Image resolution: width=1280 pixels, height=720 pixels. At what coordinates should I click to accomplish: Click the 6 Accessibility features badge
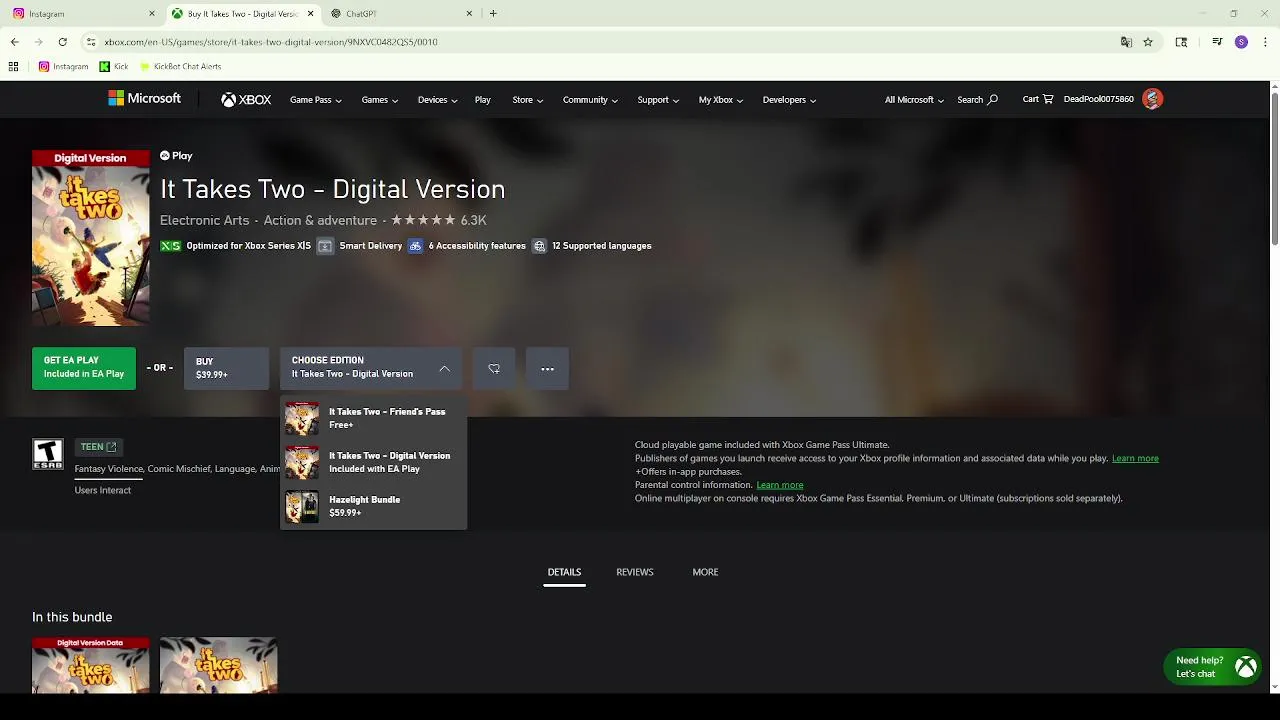(467, 246)
